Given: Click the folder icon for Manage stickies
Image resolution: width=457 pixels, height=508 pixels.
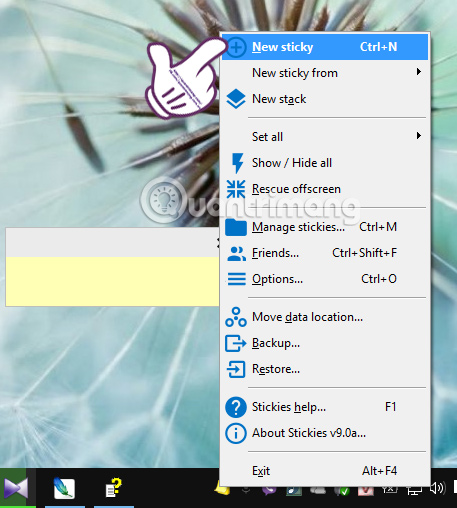Looking at the screenshot, I should point(236,227).
